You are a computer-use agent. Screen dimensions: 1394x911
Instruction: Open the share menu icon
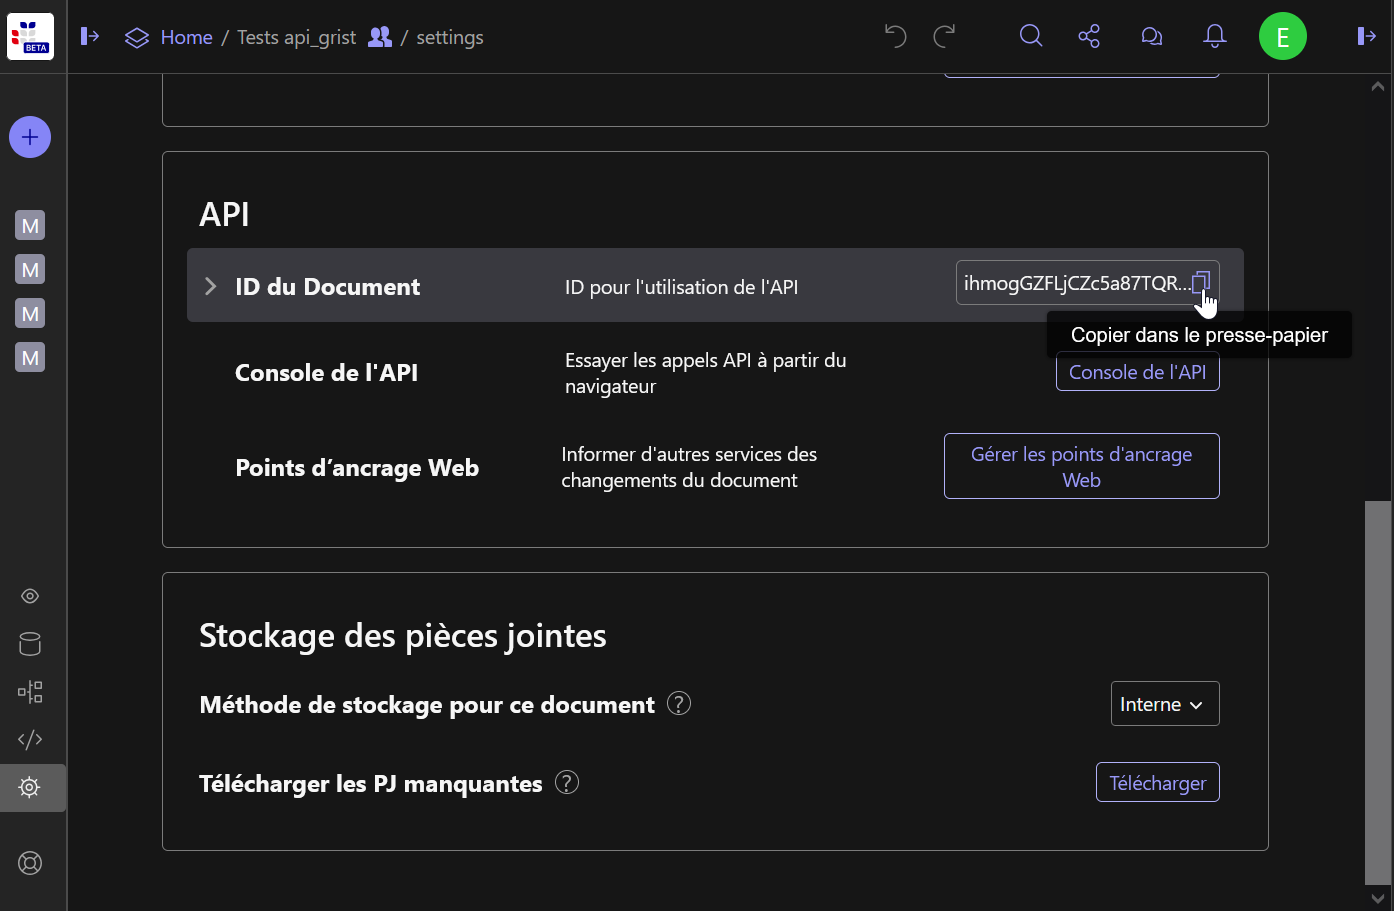click(1089, 37)
